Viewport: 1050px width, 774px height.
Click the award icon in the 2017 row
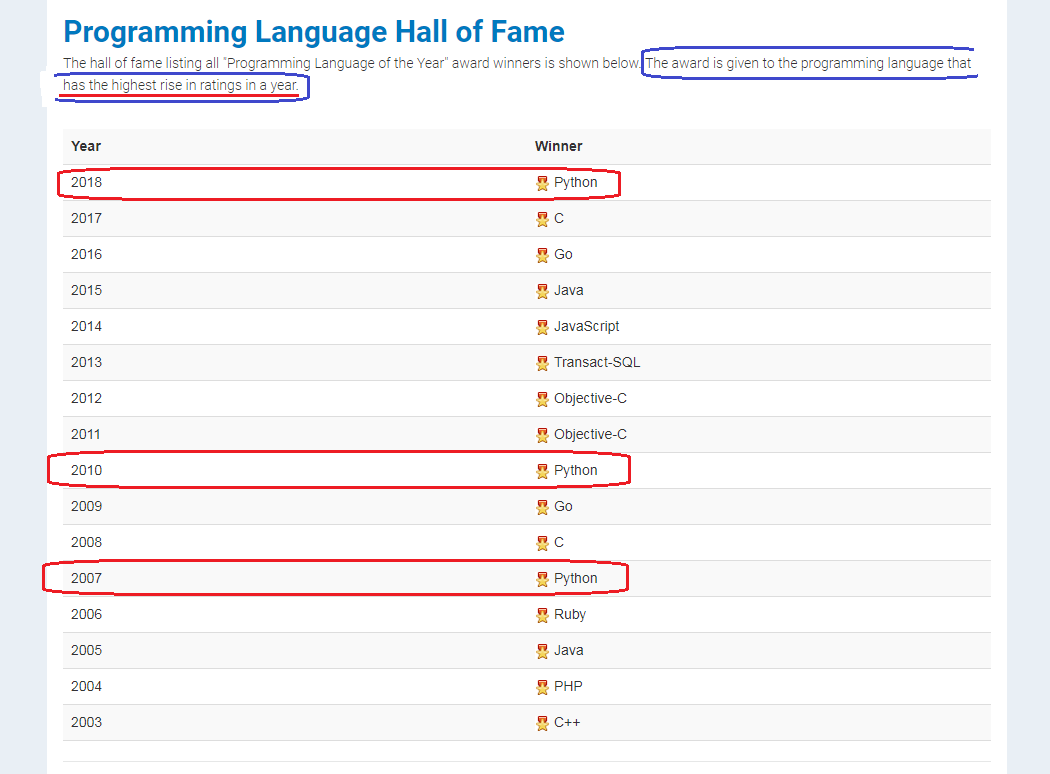pyautogui.click(x=542, y=220)
